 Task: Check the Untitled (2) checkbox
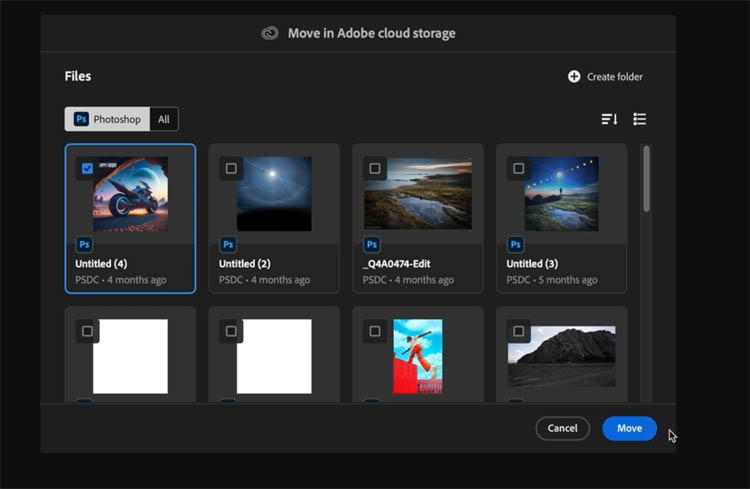[x=231, y=168]
